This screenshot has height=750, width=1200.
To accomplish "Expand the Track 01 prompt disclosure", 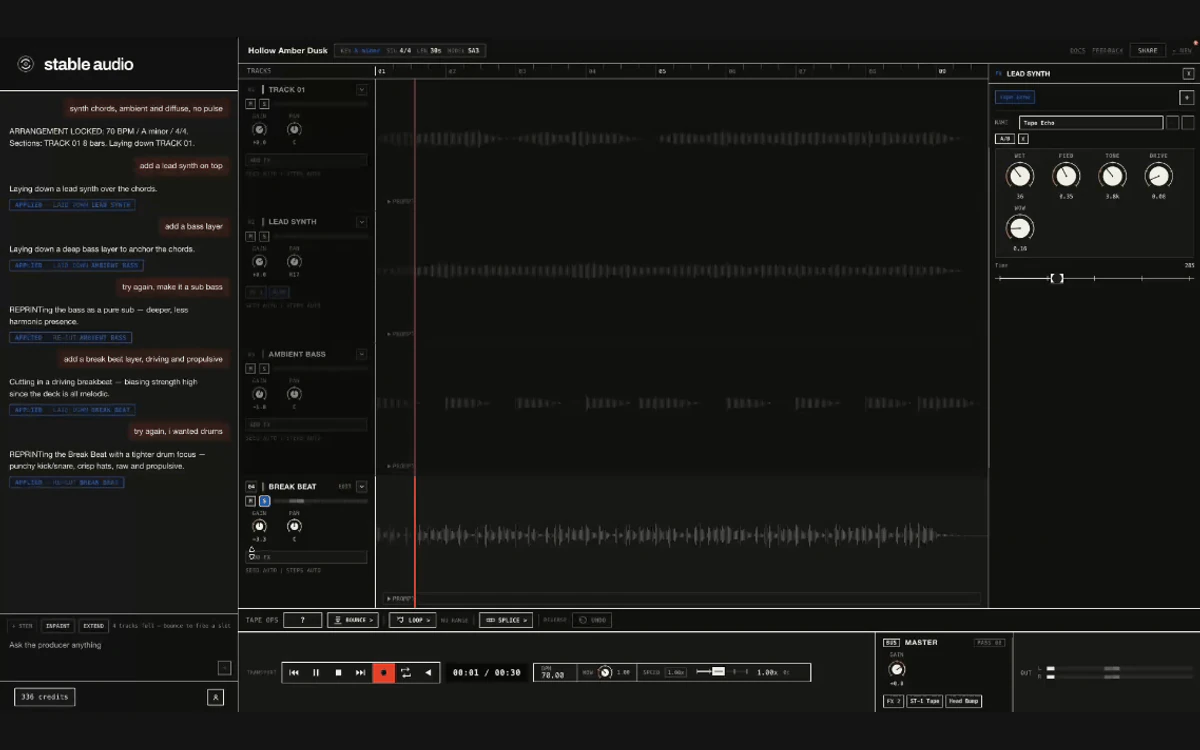I will pos(400,201).
